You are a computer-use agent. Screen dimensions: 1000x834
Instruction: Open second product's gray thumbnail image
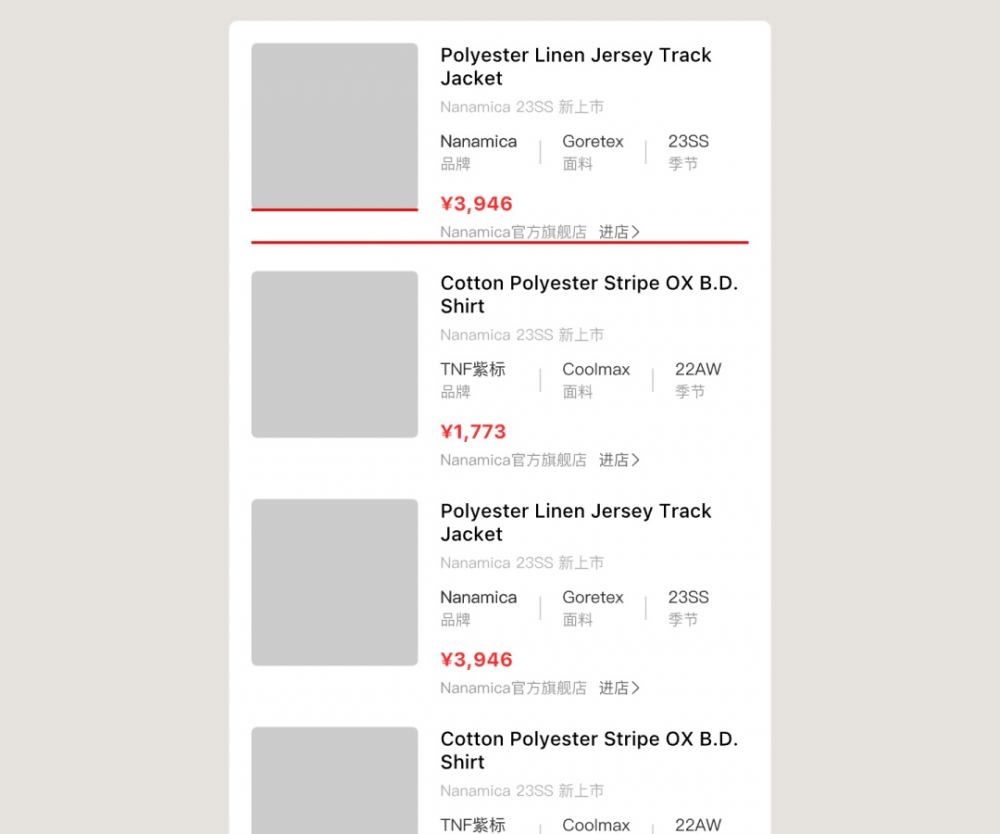(334, 355)
